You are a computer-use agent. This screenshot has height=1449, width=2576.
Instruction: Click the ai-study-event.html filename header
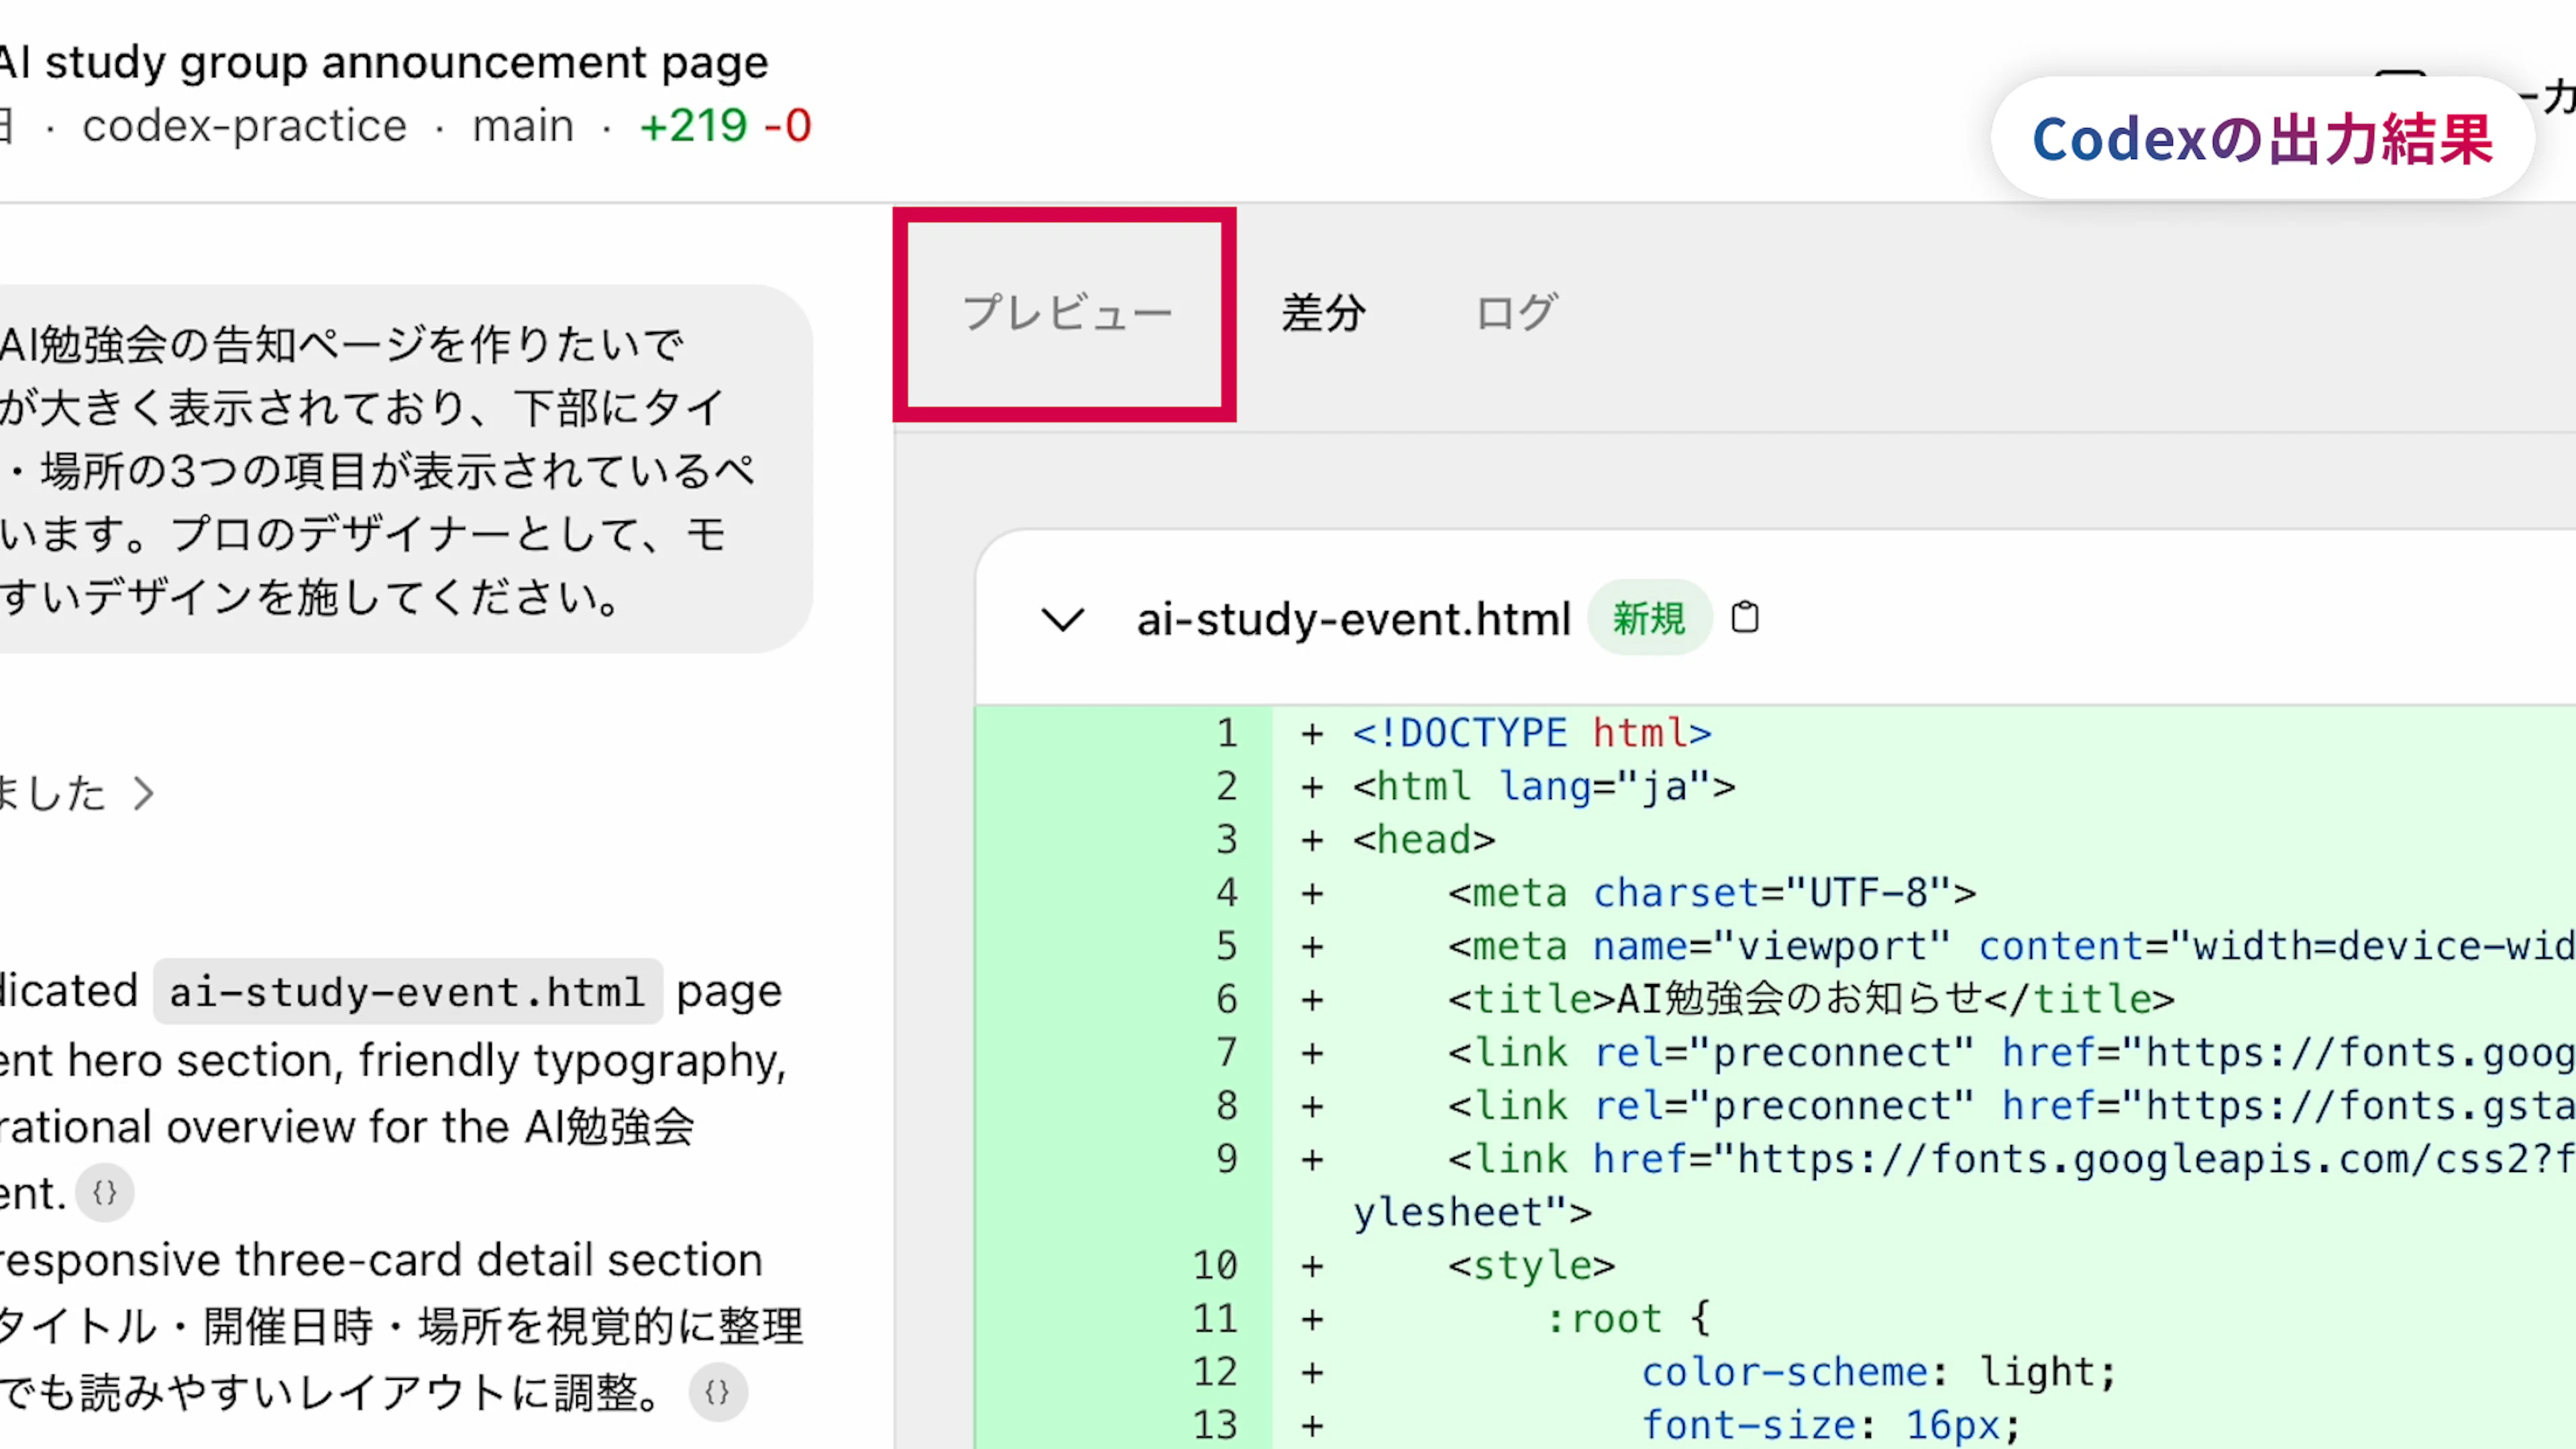pyautogui.click(x=1353, y=620)
